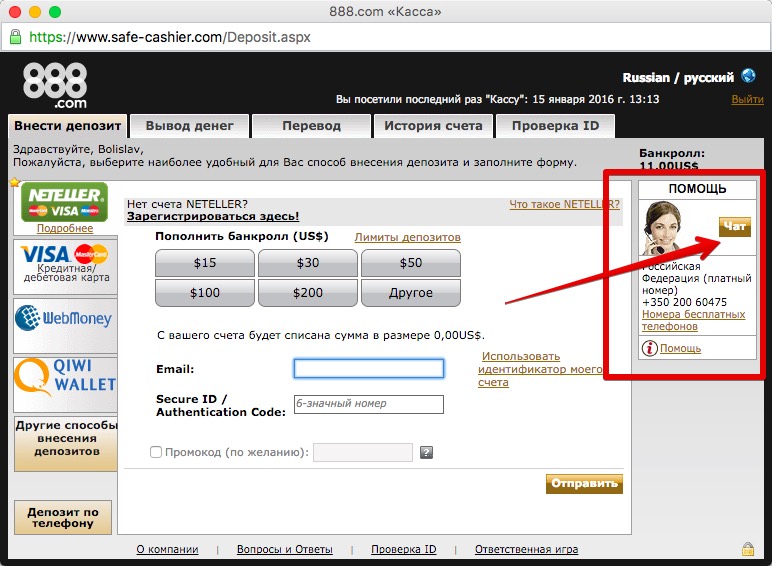This screenshot has width=772, height=566.
Task: Select the $200 deposit amount
Action: 308,293
